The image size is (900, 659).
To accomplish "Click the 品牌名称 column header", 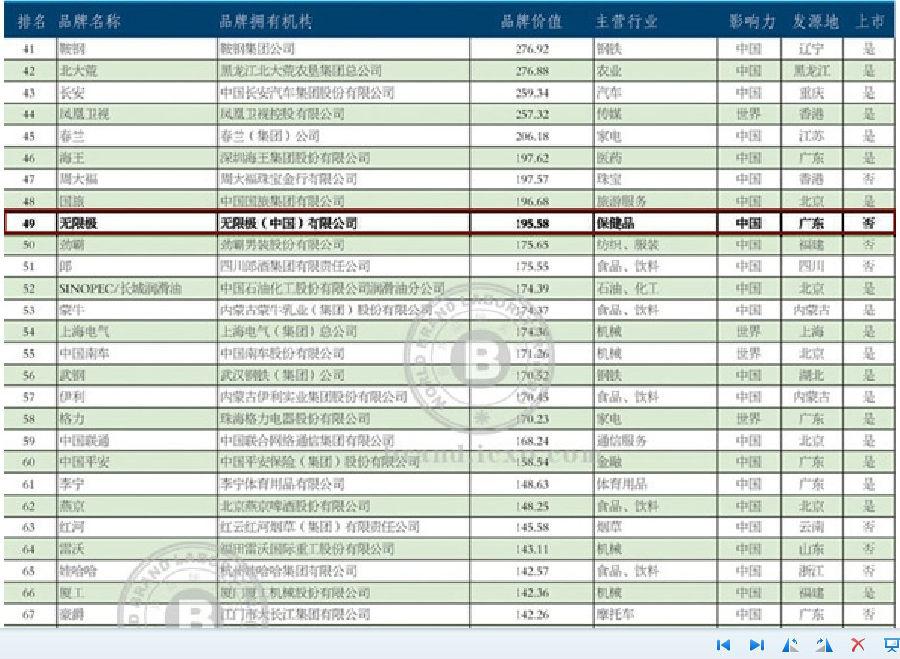I will 90,22.
